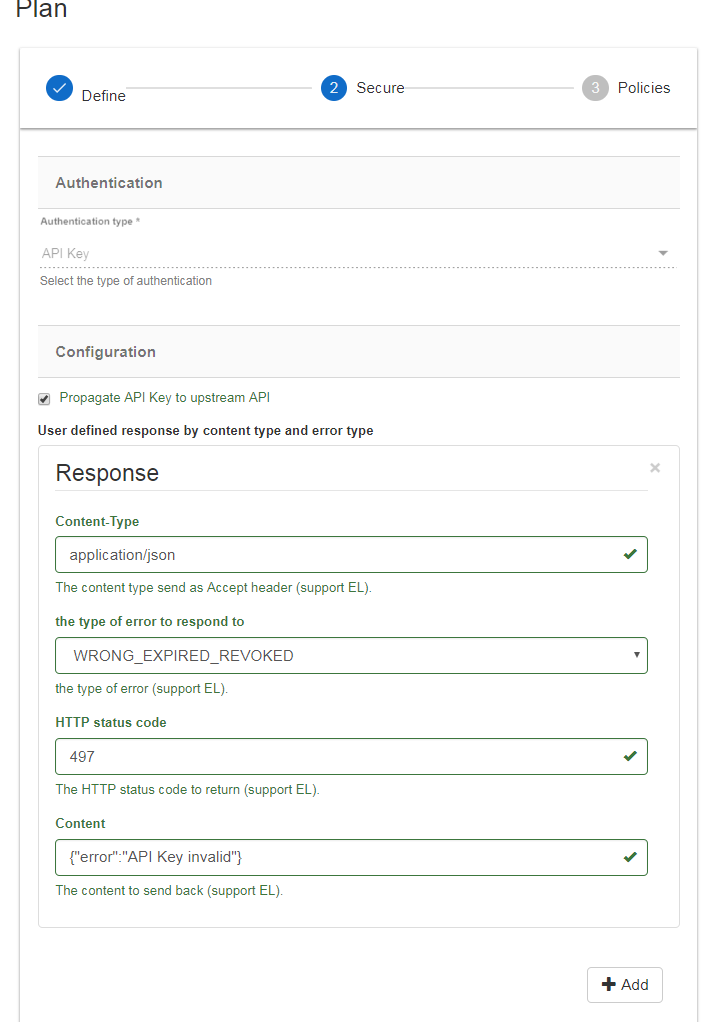Click the completed Define step checkmark icon
Screen dimensions: 702x1022
[x=59, y=88]
